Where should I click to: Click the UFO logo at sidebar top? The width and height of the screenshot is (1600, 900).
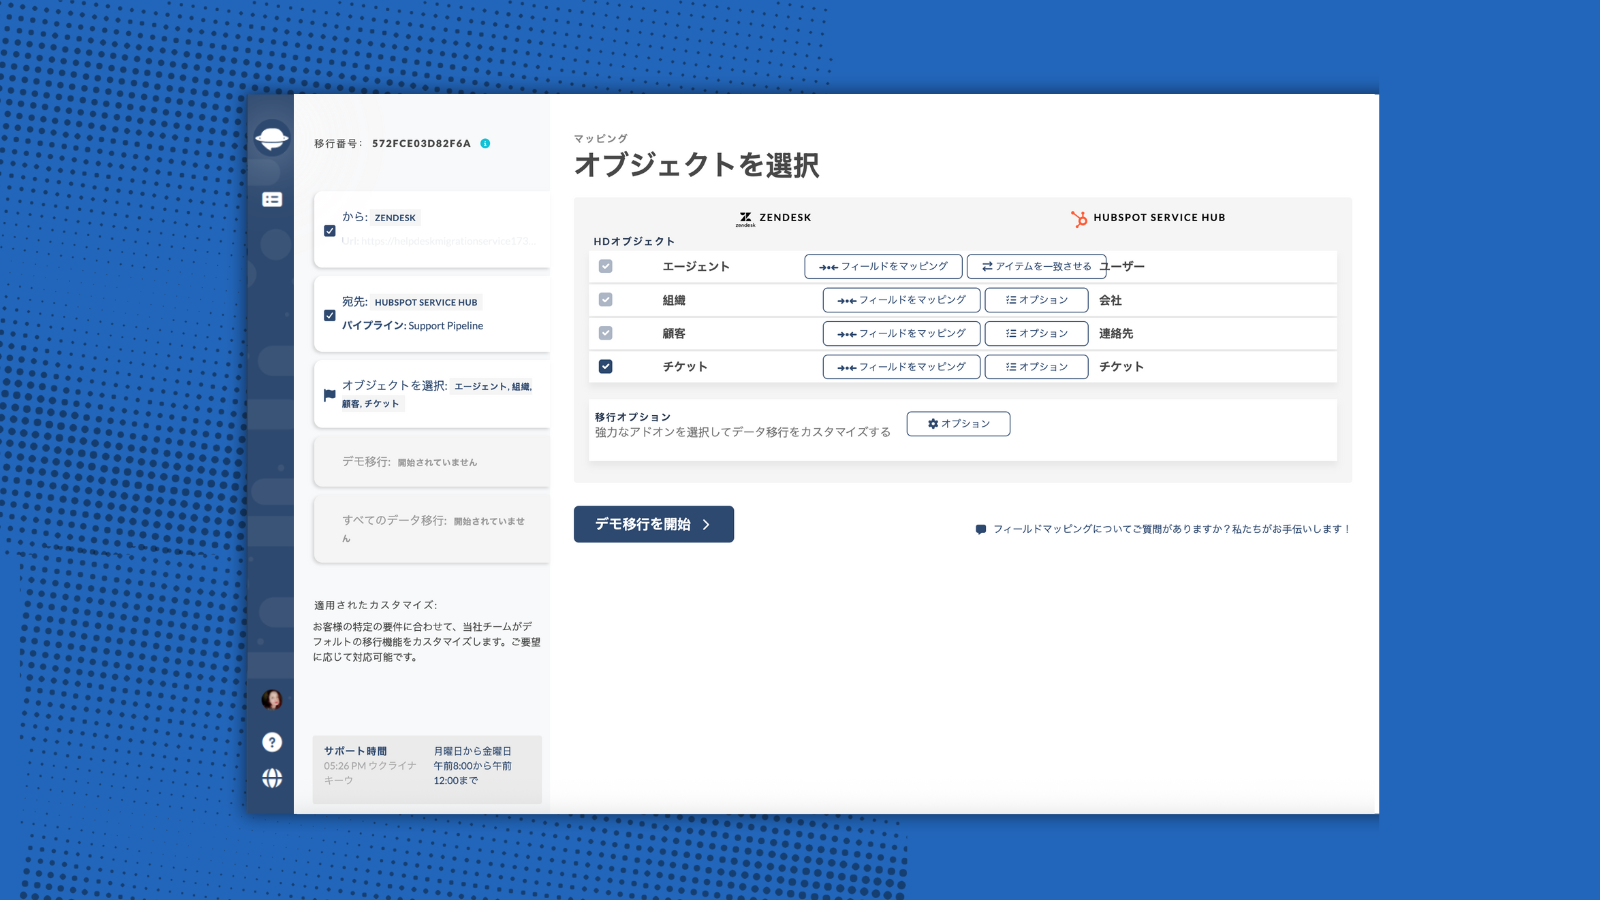coord(271,140)
